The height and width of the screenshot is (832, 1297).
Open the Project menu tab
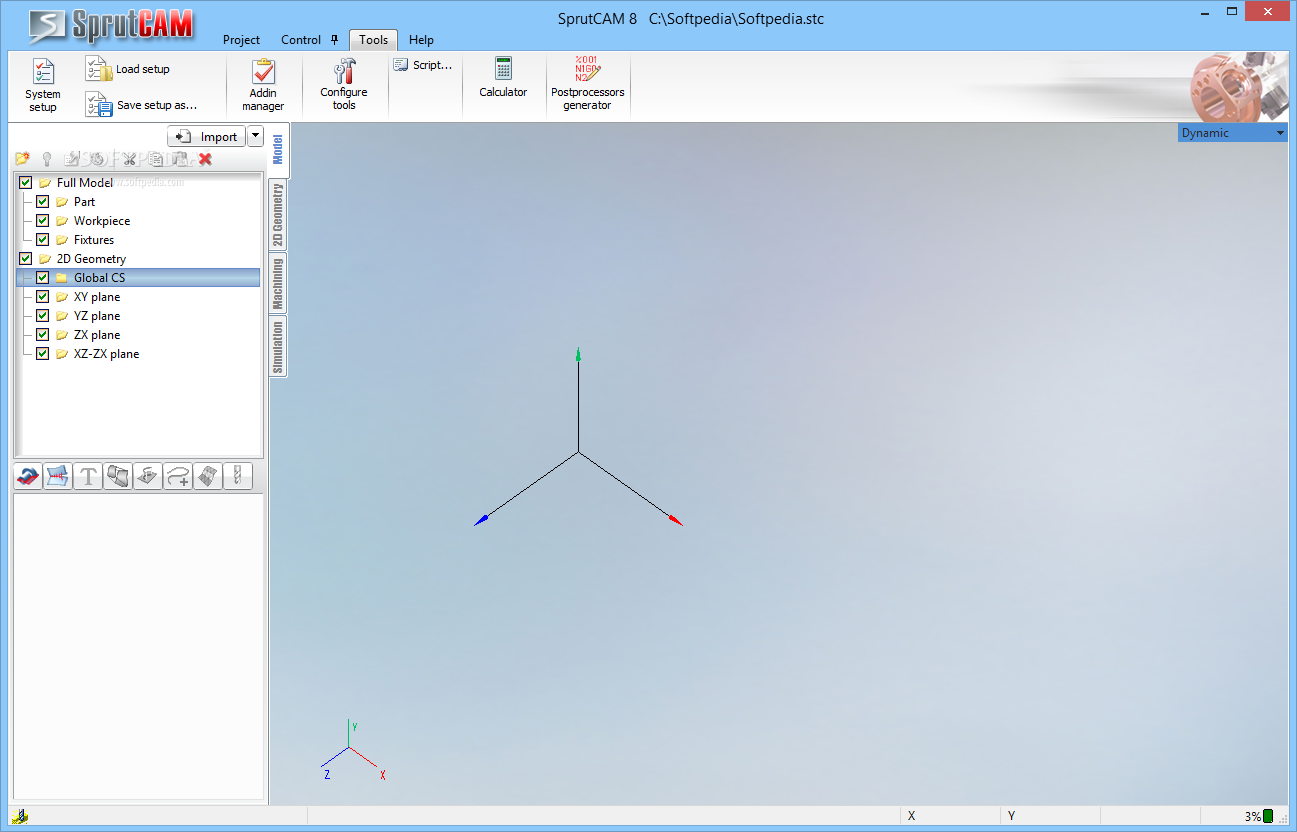241,40
